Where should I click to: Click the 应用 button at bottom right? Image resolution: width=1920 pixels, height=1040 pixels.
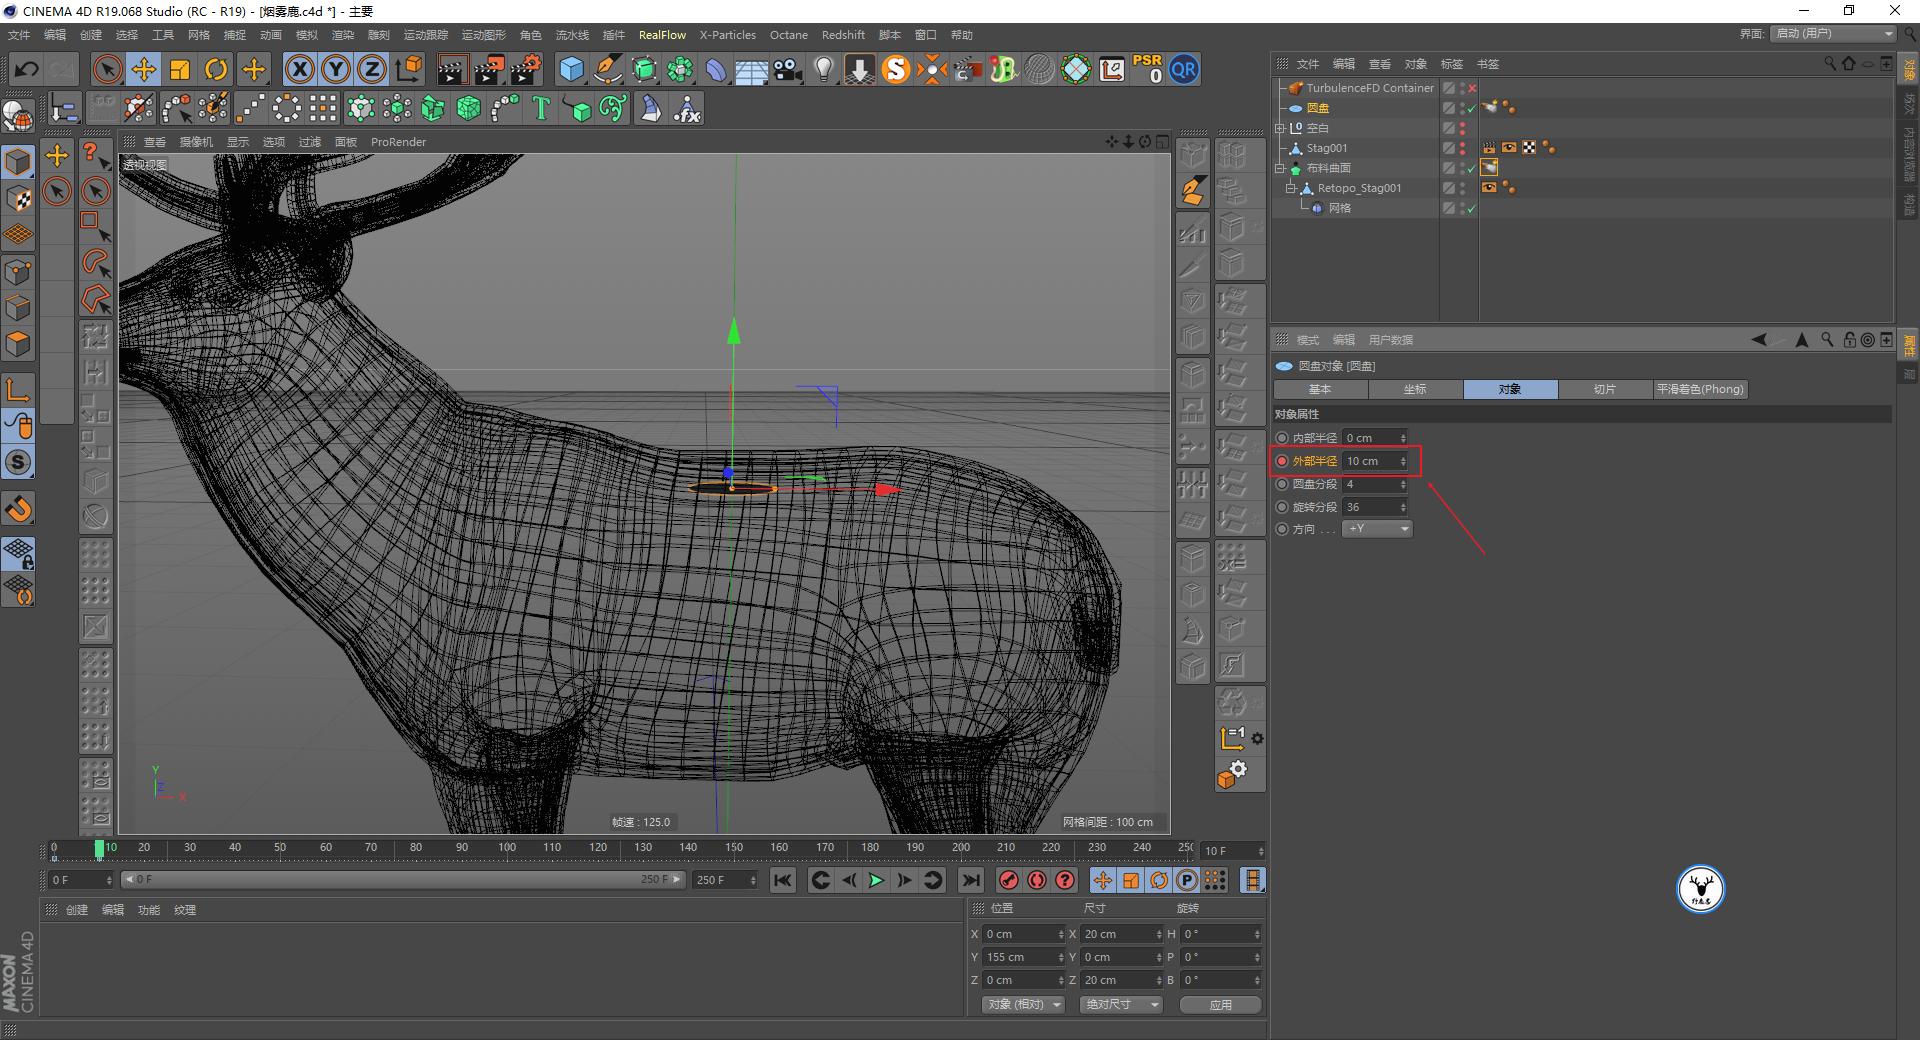click(x=1220, y=1004)
